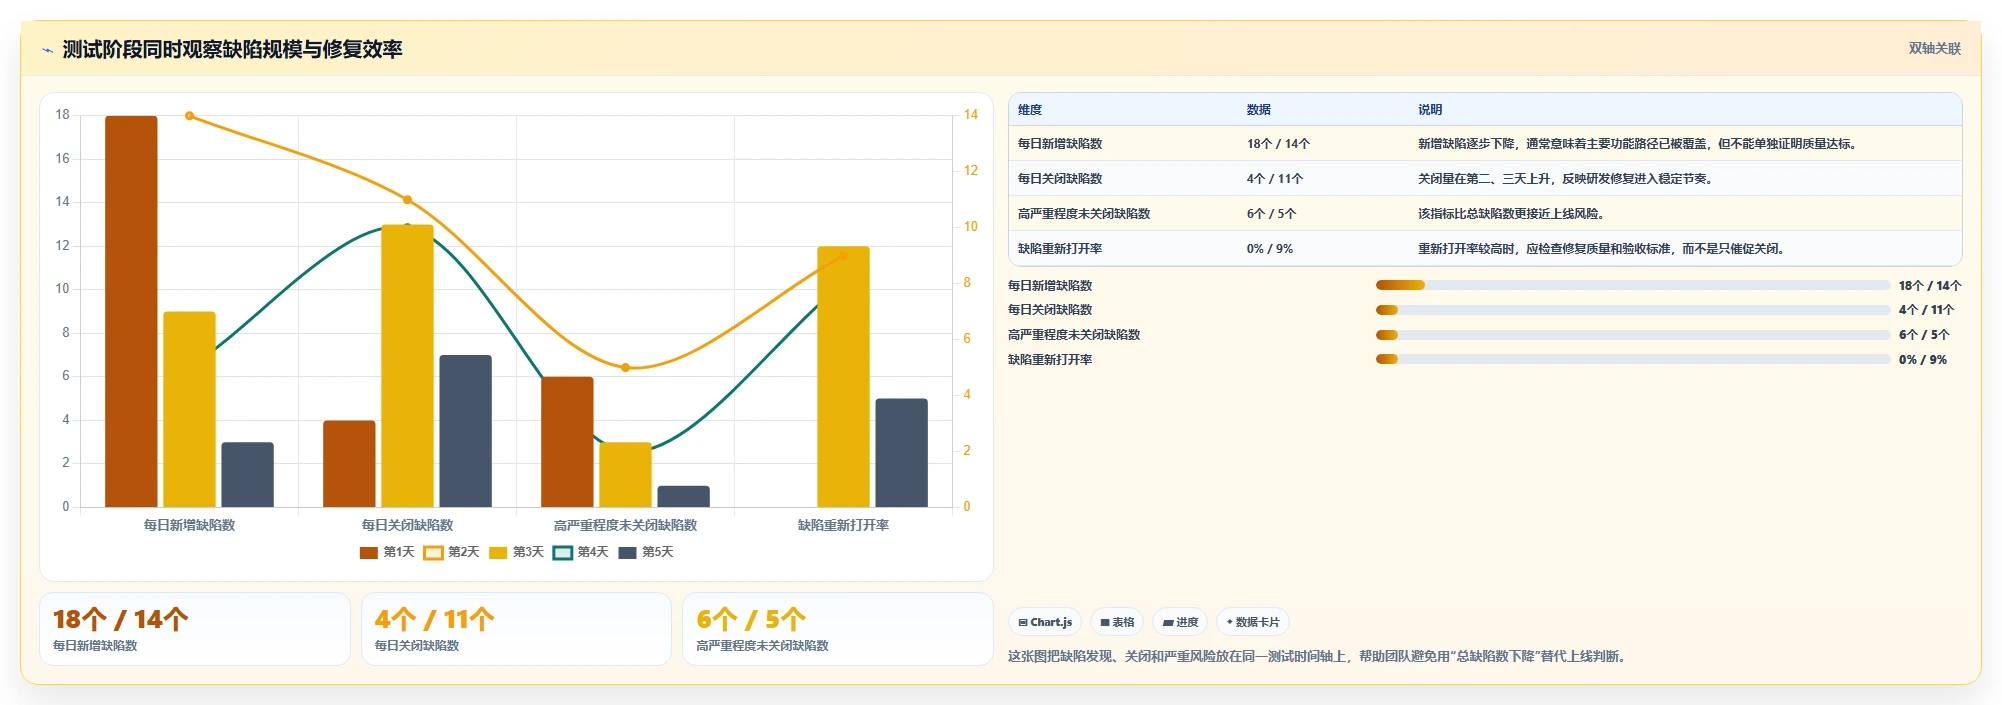
Task: Click description starting 重新打开率较高时
Action: click(1603, 249)
